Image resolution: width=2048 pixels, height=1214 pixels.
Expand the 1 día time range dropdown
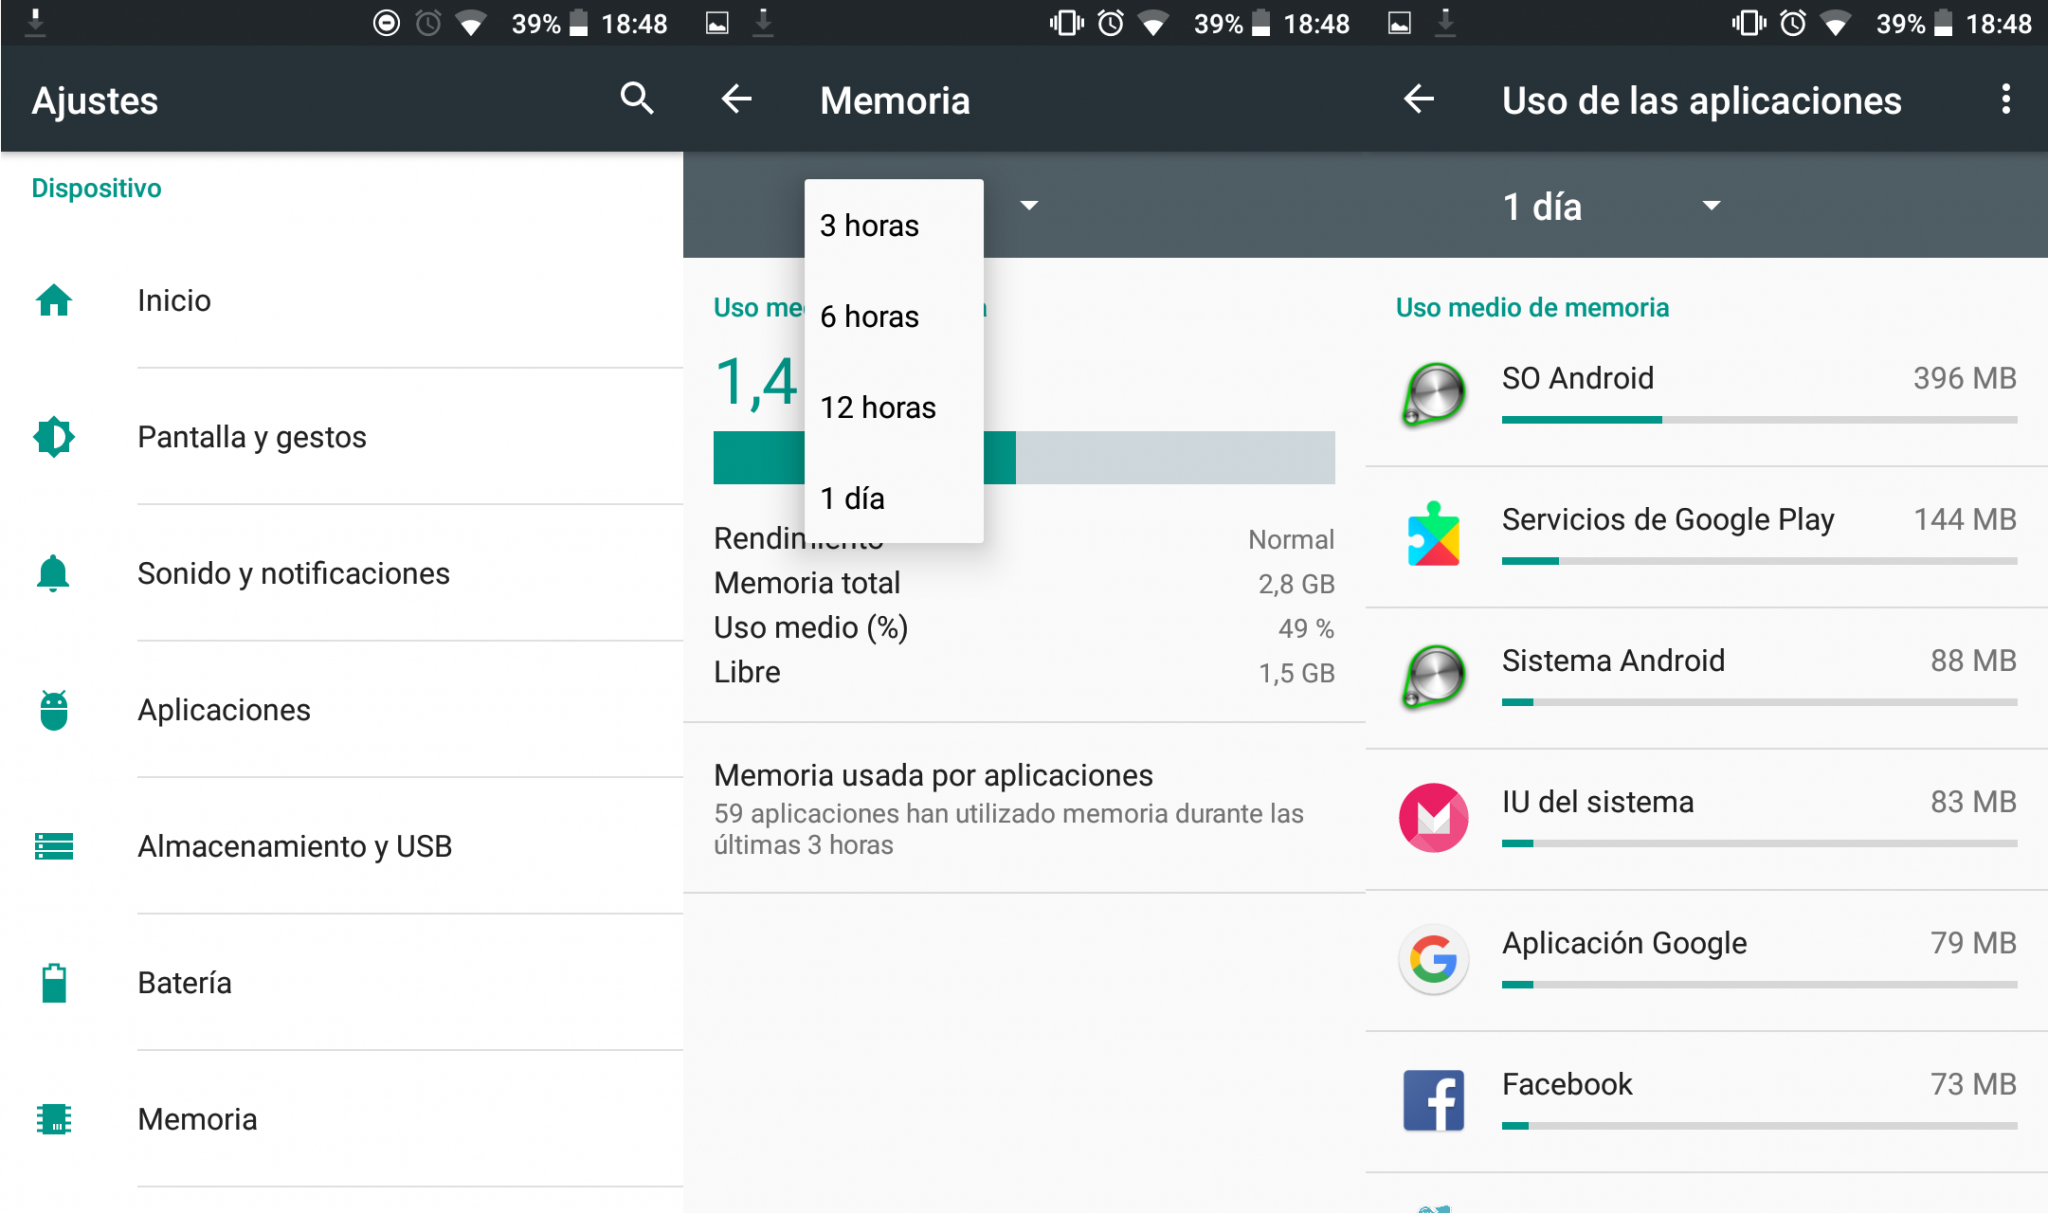click(x=1610, y=206)
